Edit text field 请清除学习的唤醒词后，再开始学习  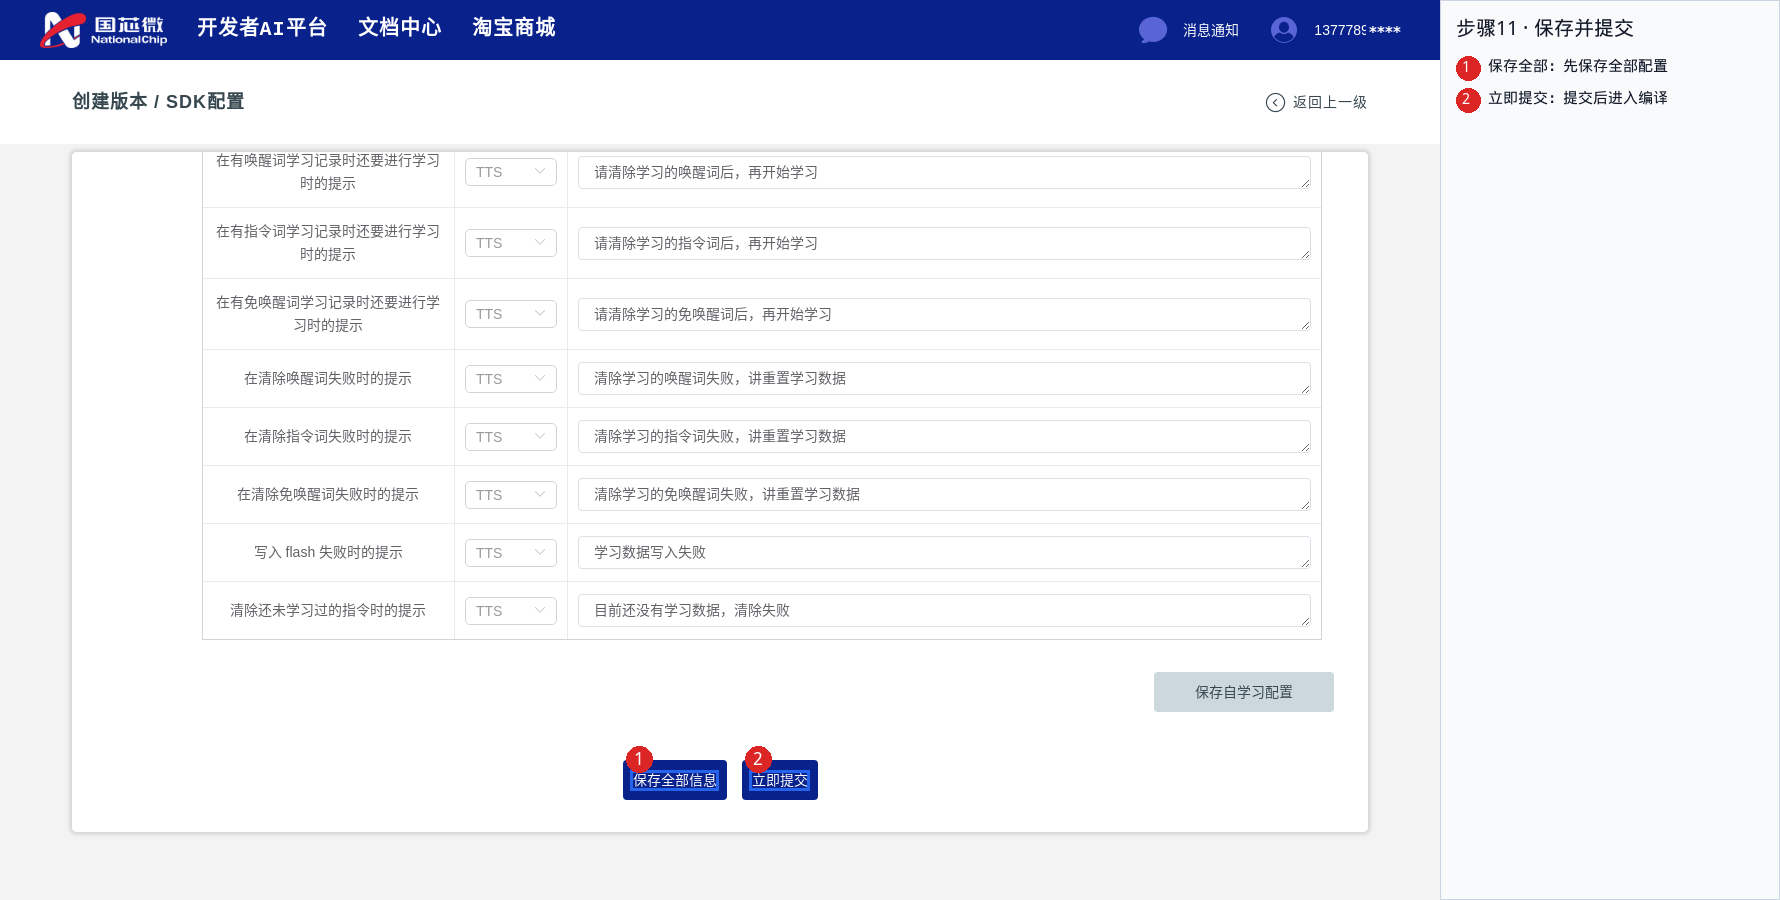pos(944,172)
